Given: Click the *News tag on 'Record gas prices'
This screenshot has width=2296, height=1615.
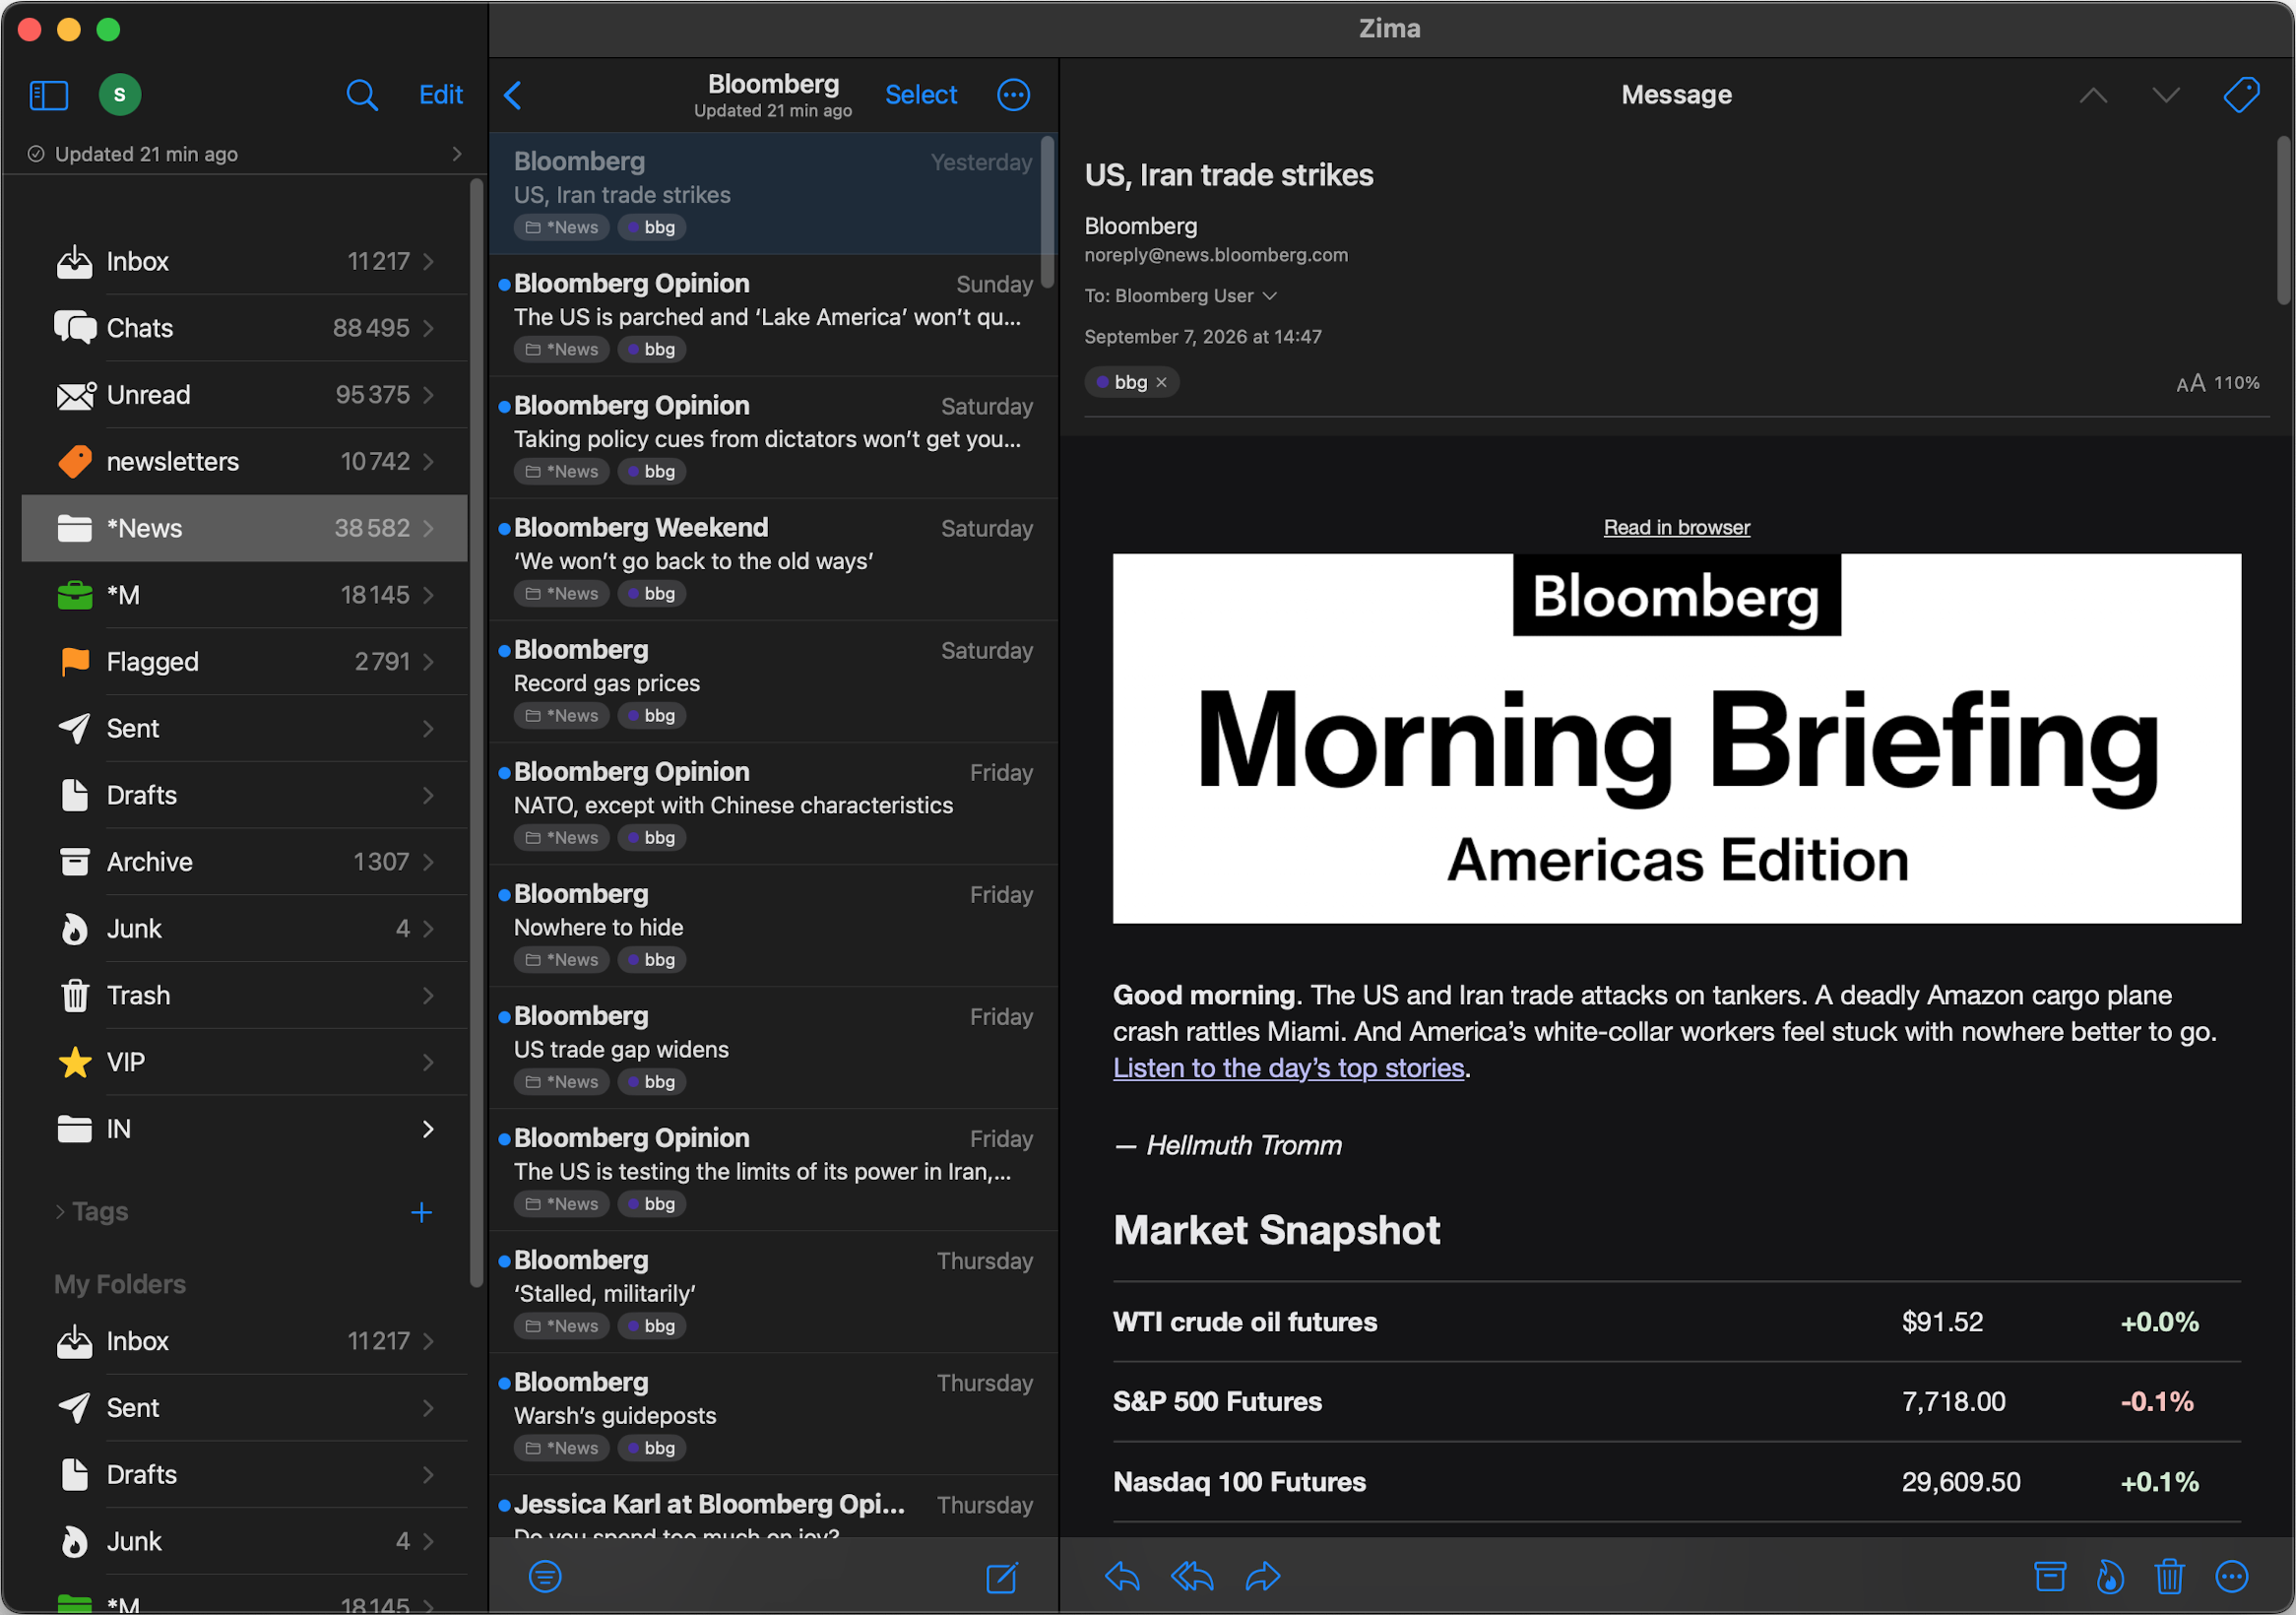Looking at the screenshot, I should click(562, 716).
